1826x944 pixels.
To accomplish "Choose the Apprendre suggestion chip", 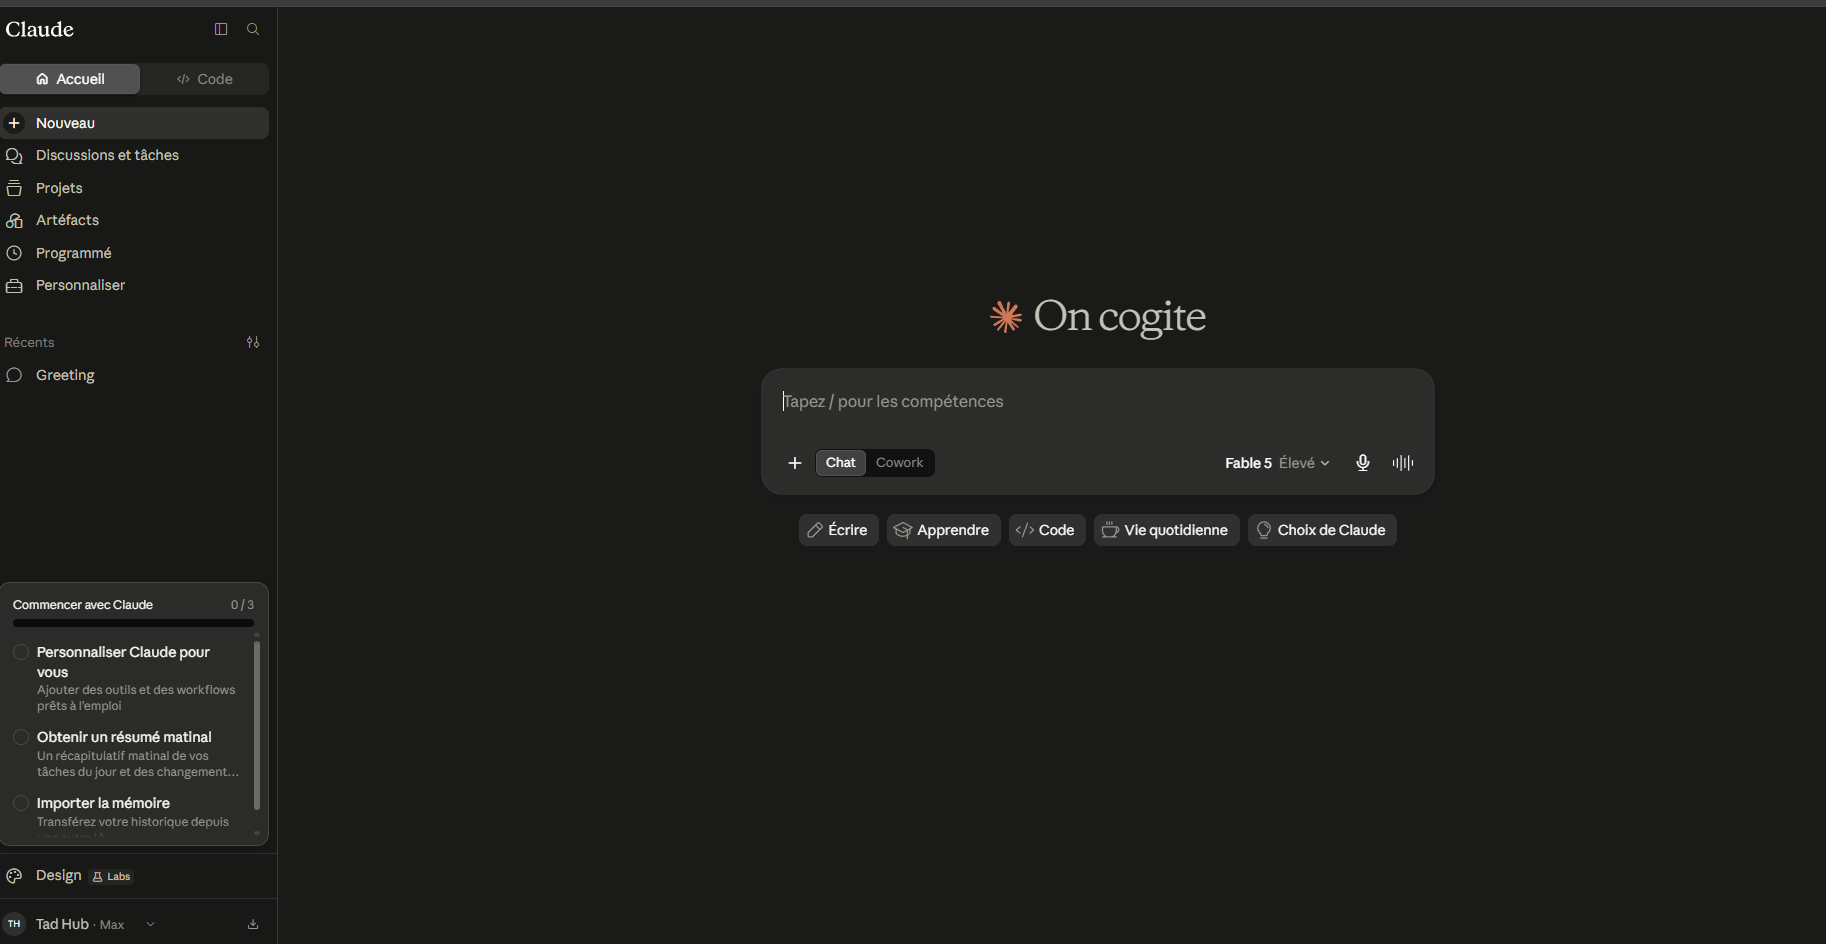I will coord(943,530).
